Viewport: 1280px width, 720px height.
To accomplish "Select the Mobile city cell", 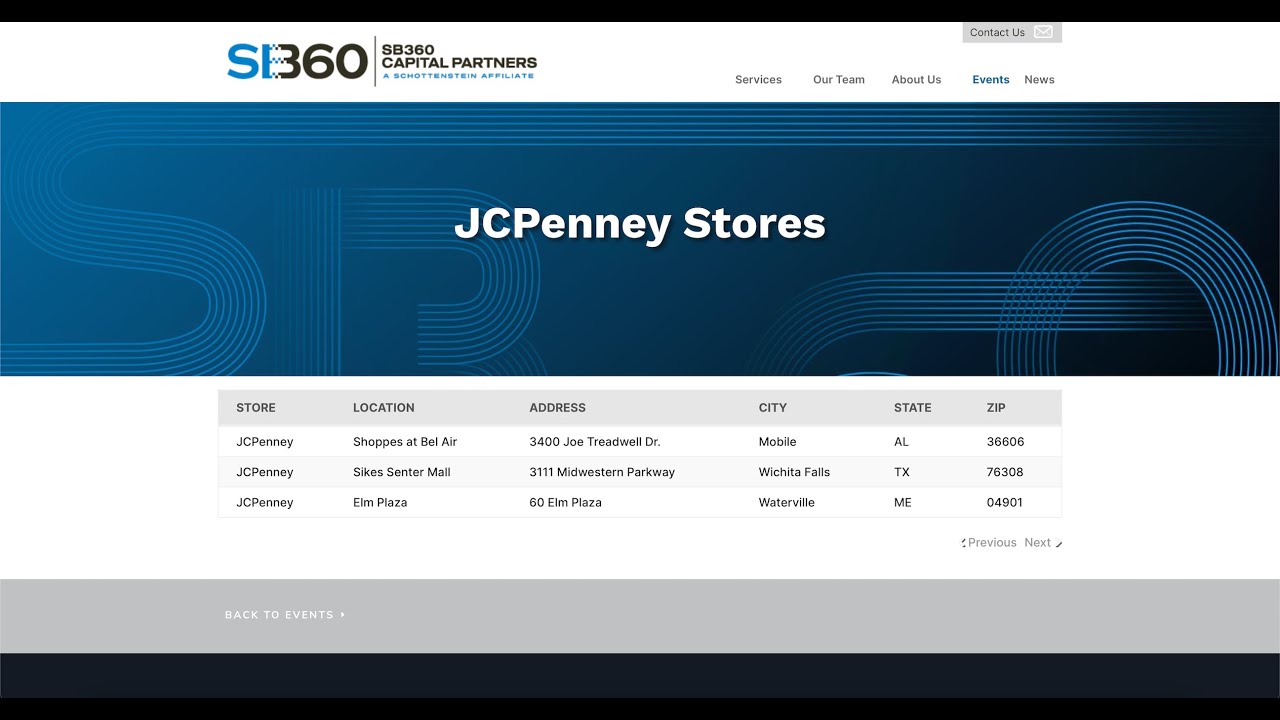I will (x=777, y=441).
